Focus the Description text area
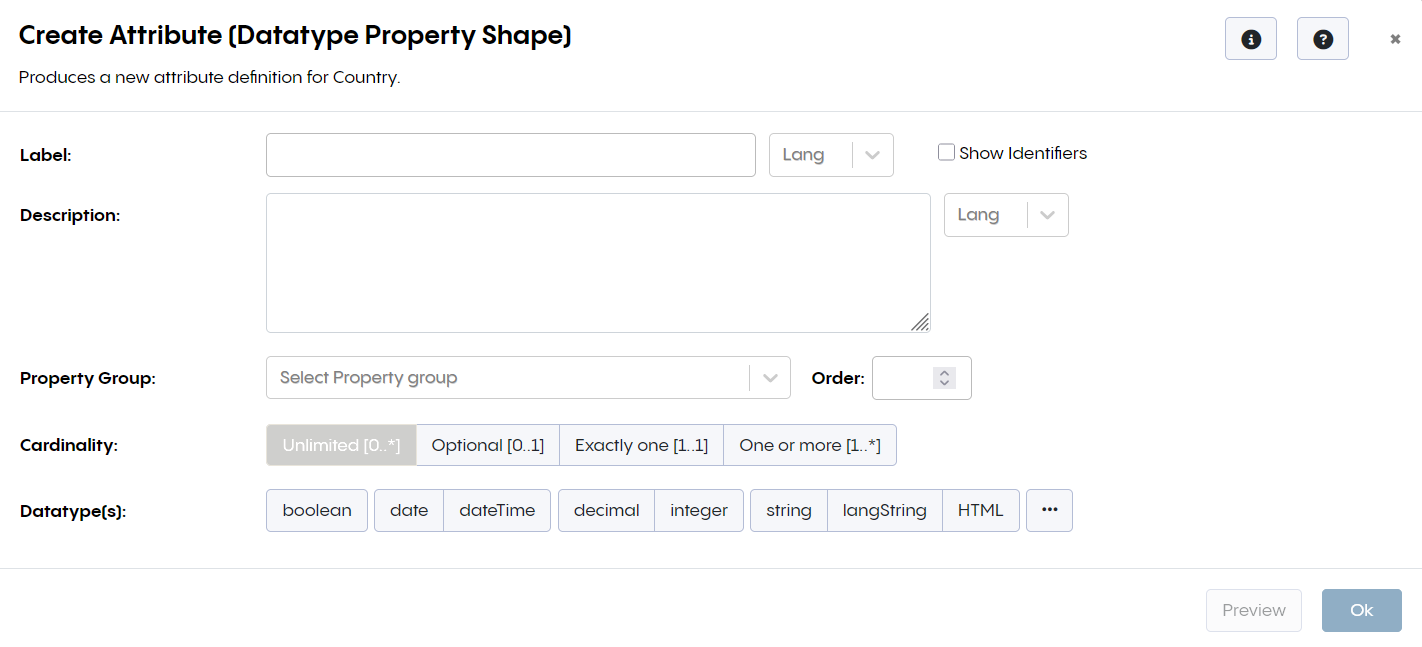Screen dimensions: 1422x647 (597, 262)
